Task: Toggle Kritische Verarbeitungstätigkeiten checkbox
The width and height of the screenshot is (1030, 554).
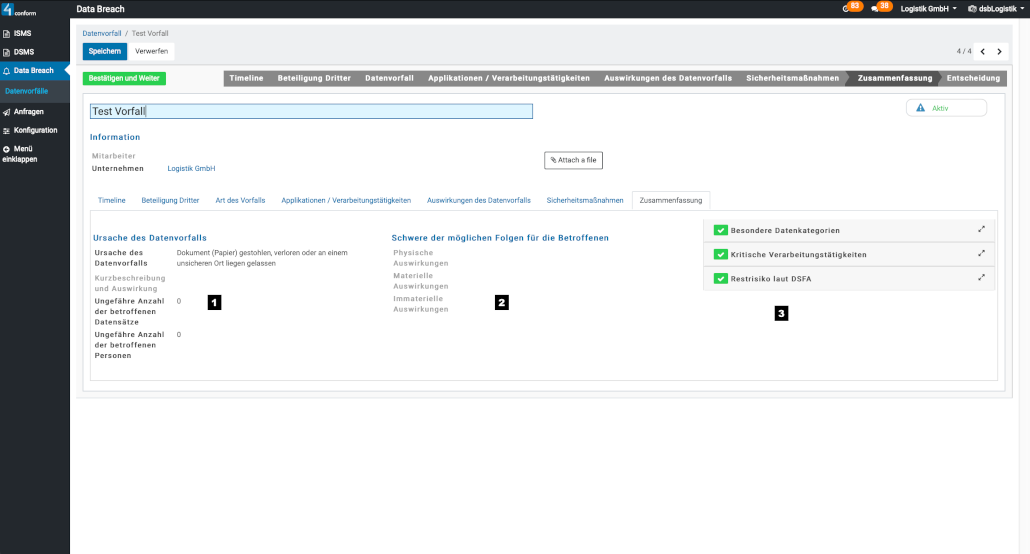Action: coord(720,254)
